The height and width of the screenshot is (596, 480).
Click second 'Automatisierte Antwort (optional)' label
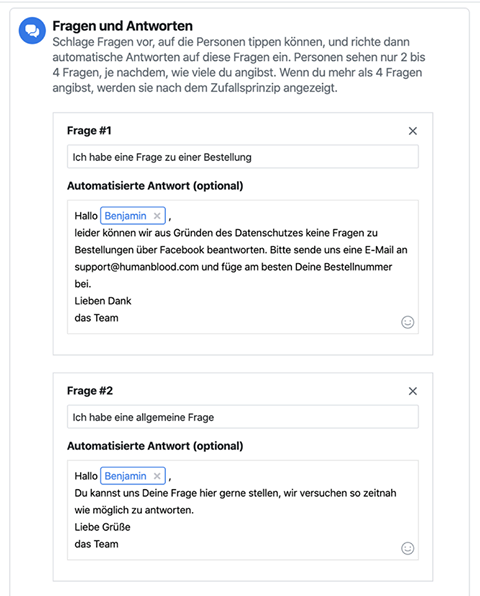[155, 446]
